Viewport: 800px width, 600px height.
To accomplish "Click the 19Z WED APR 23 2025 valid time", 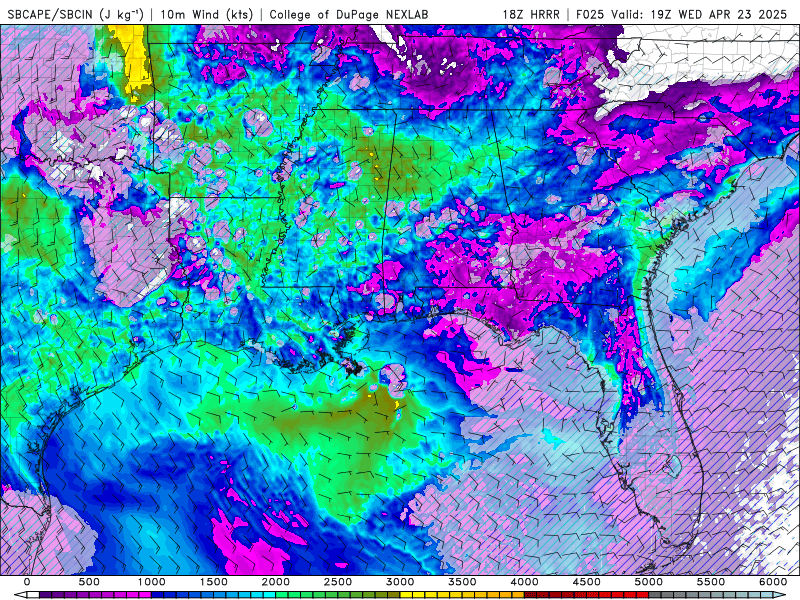I will tap(719, 14).
